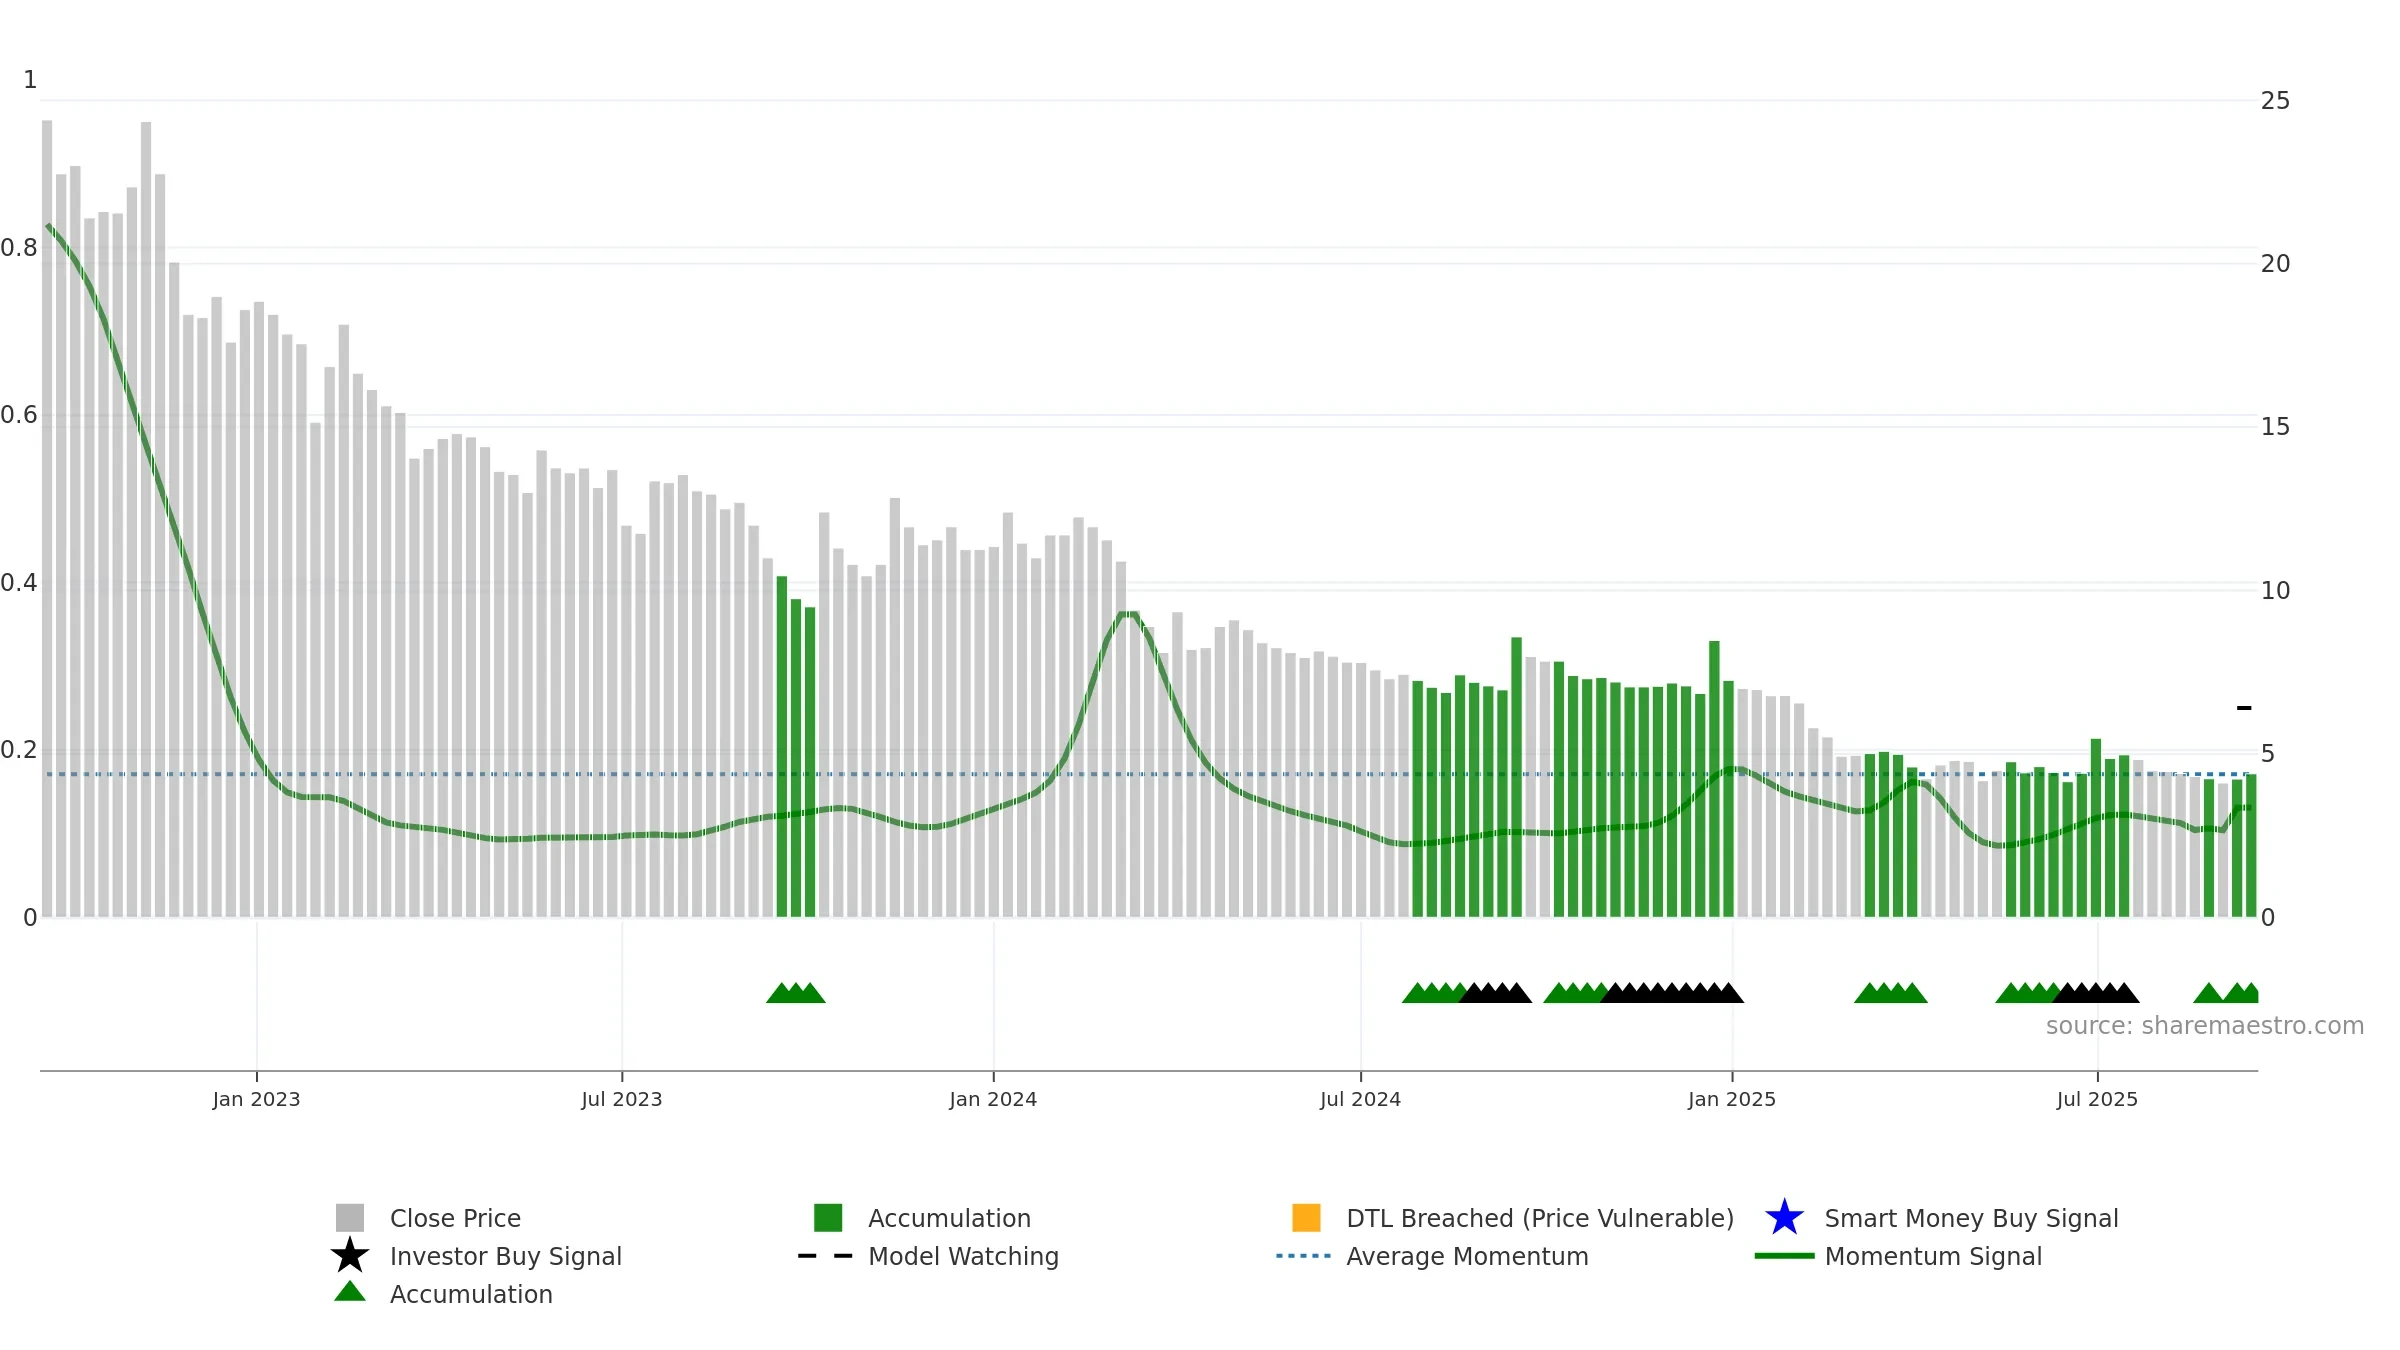Click the Model Watching dash at right edge
The height and width of the screenshot is (1350, 2400).
click(2244, 708)
